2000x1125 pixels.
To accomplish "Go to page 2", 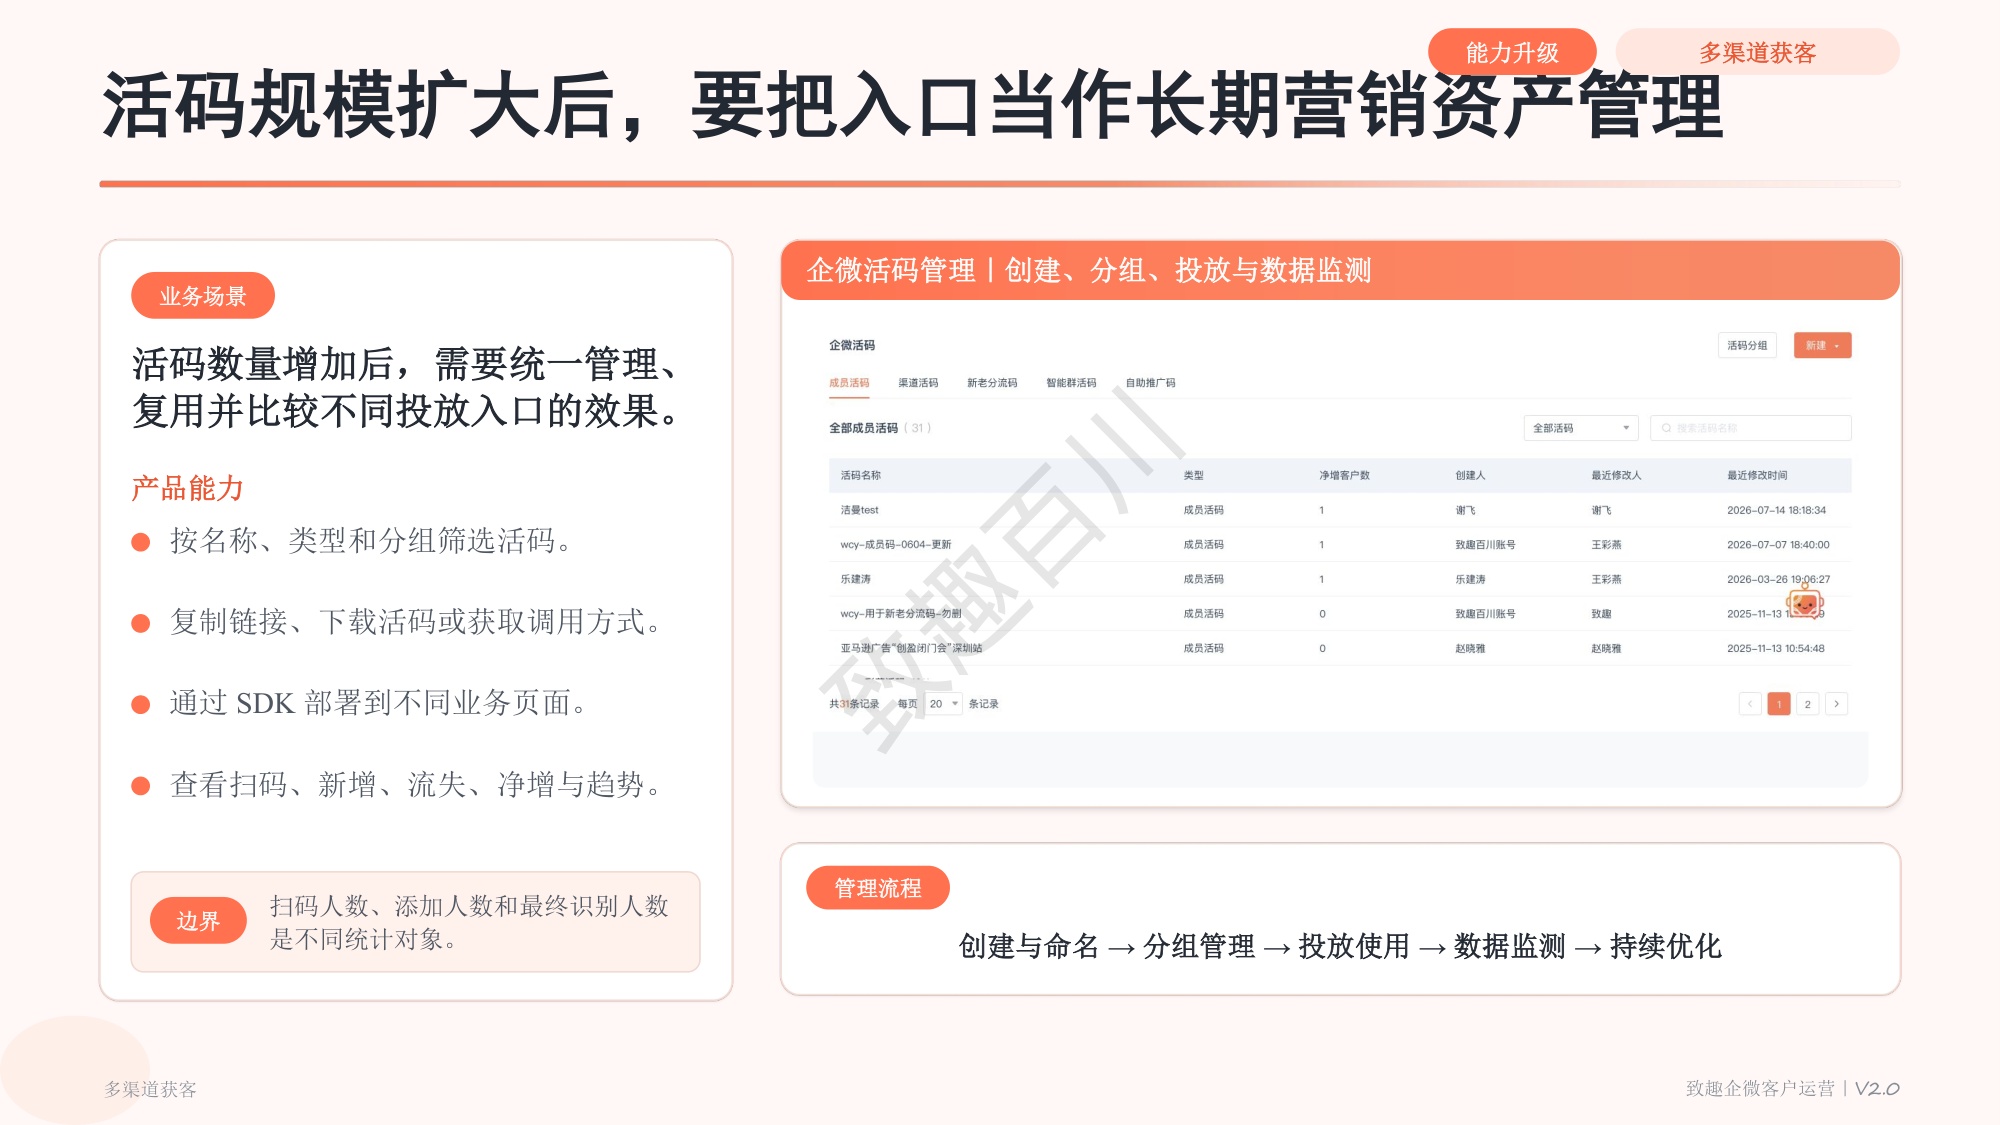I will (1807, 704).
